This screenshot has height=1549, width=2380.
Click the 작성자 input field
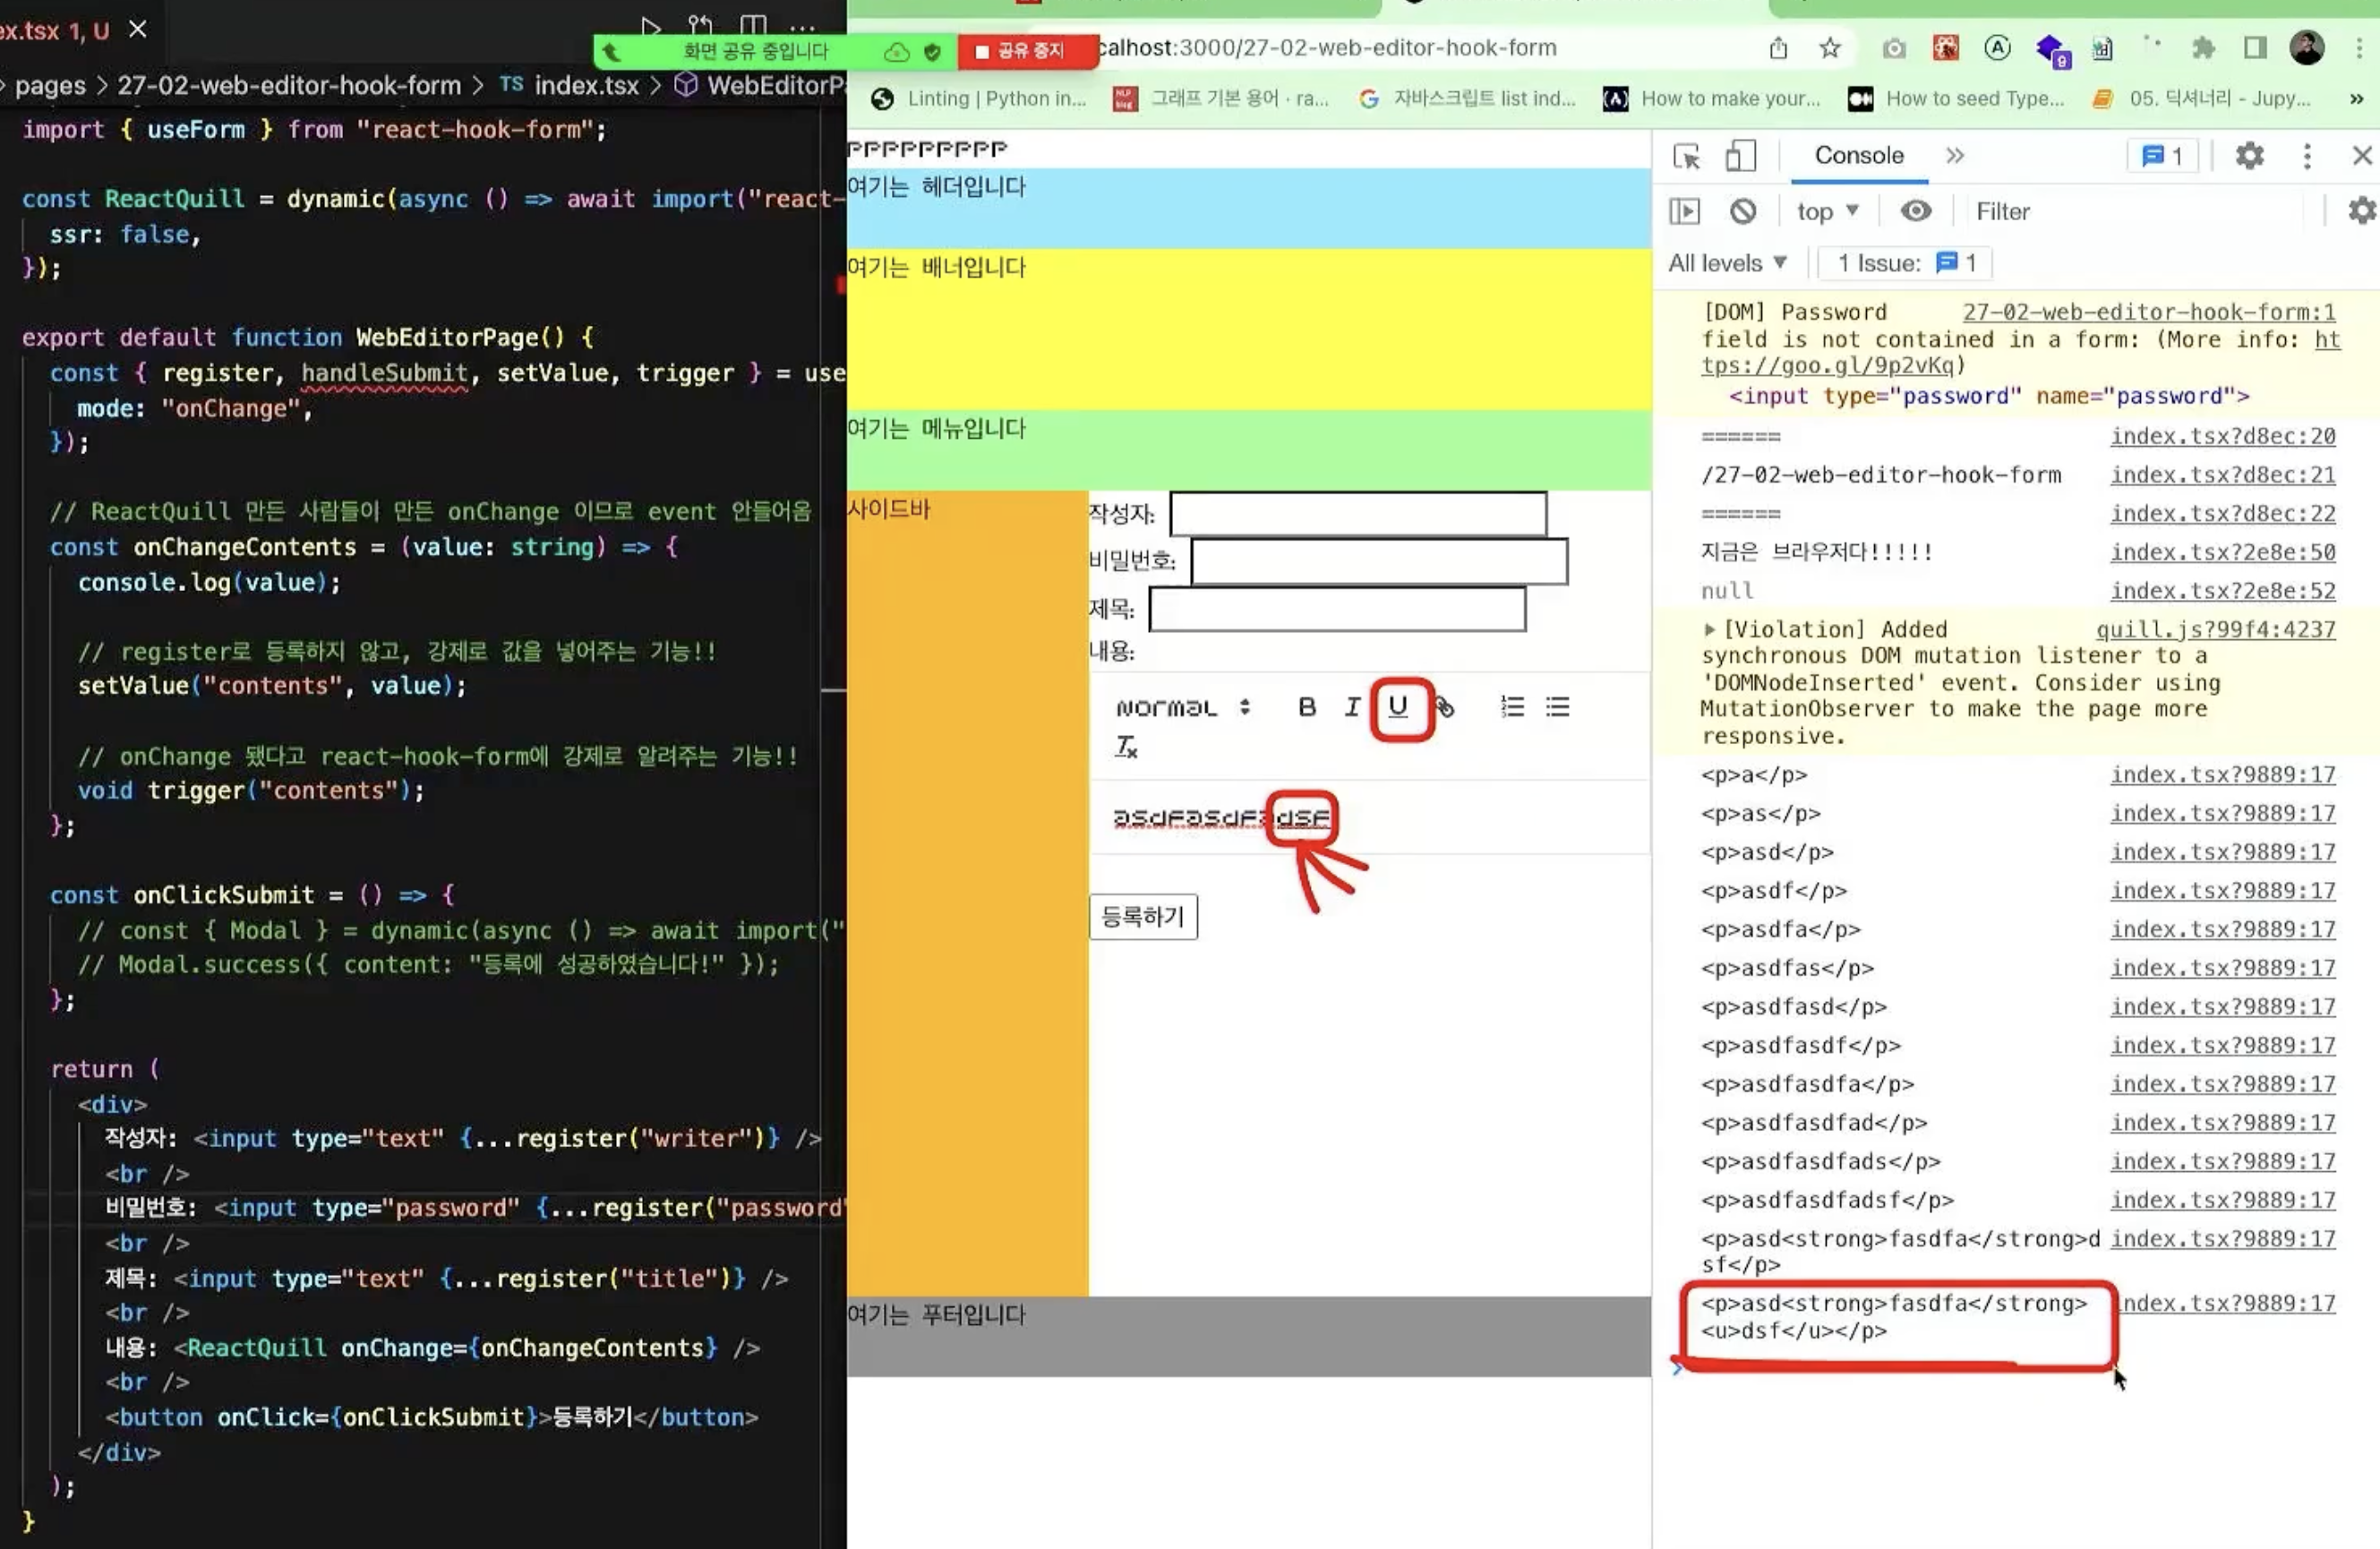coord(1358,514)
